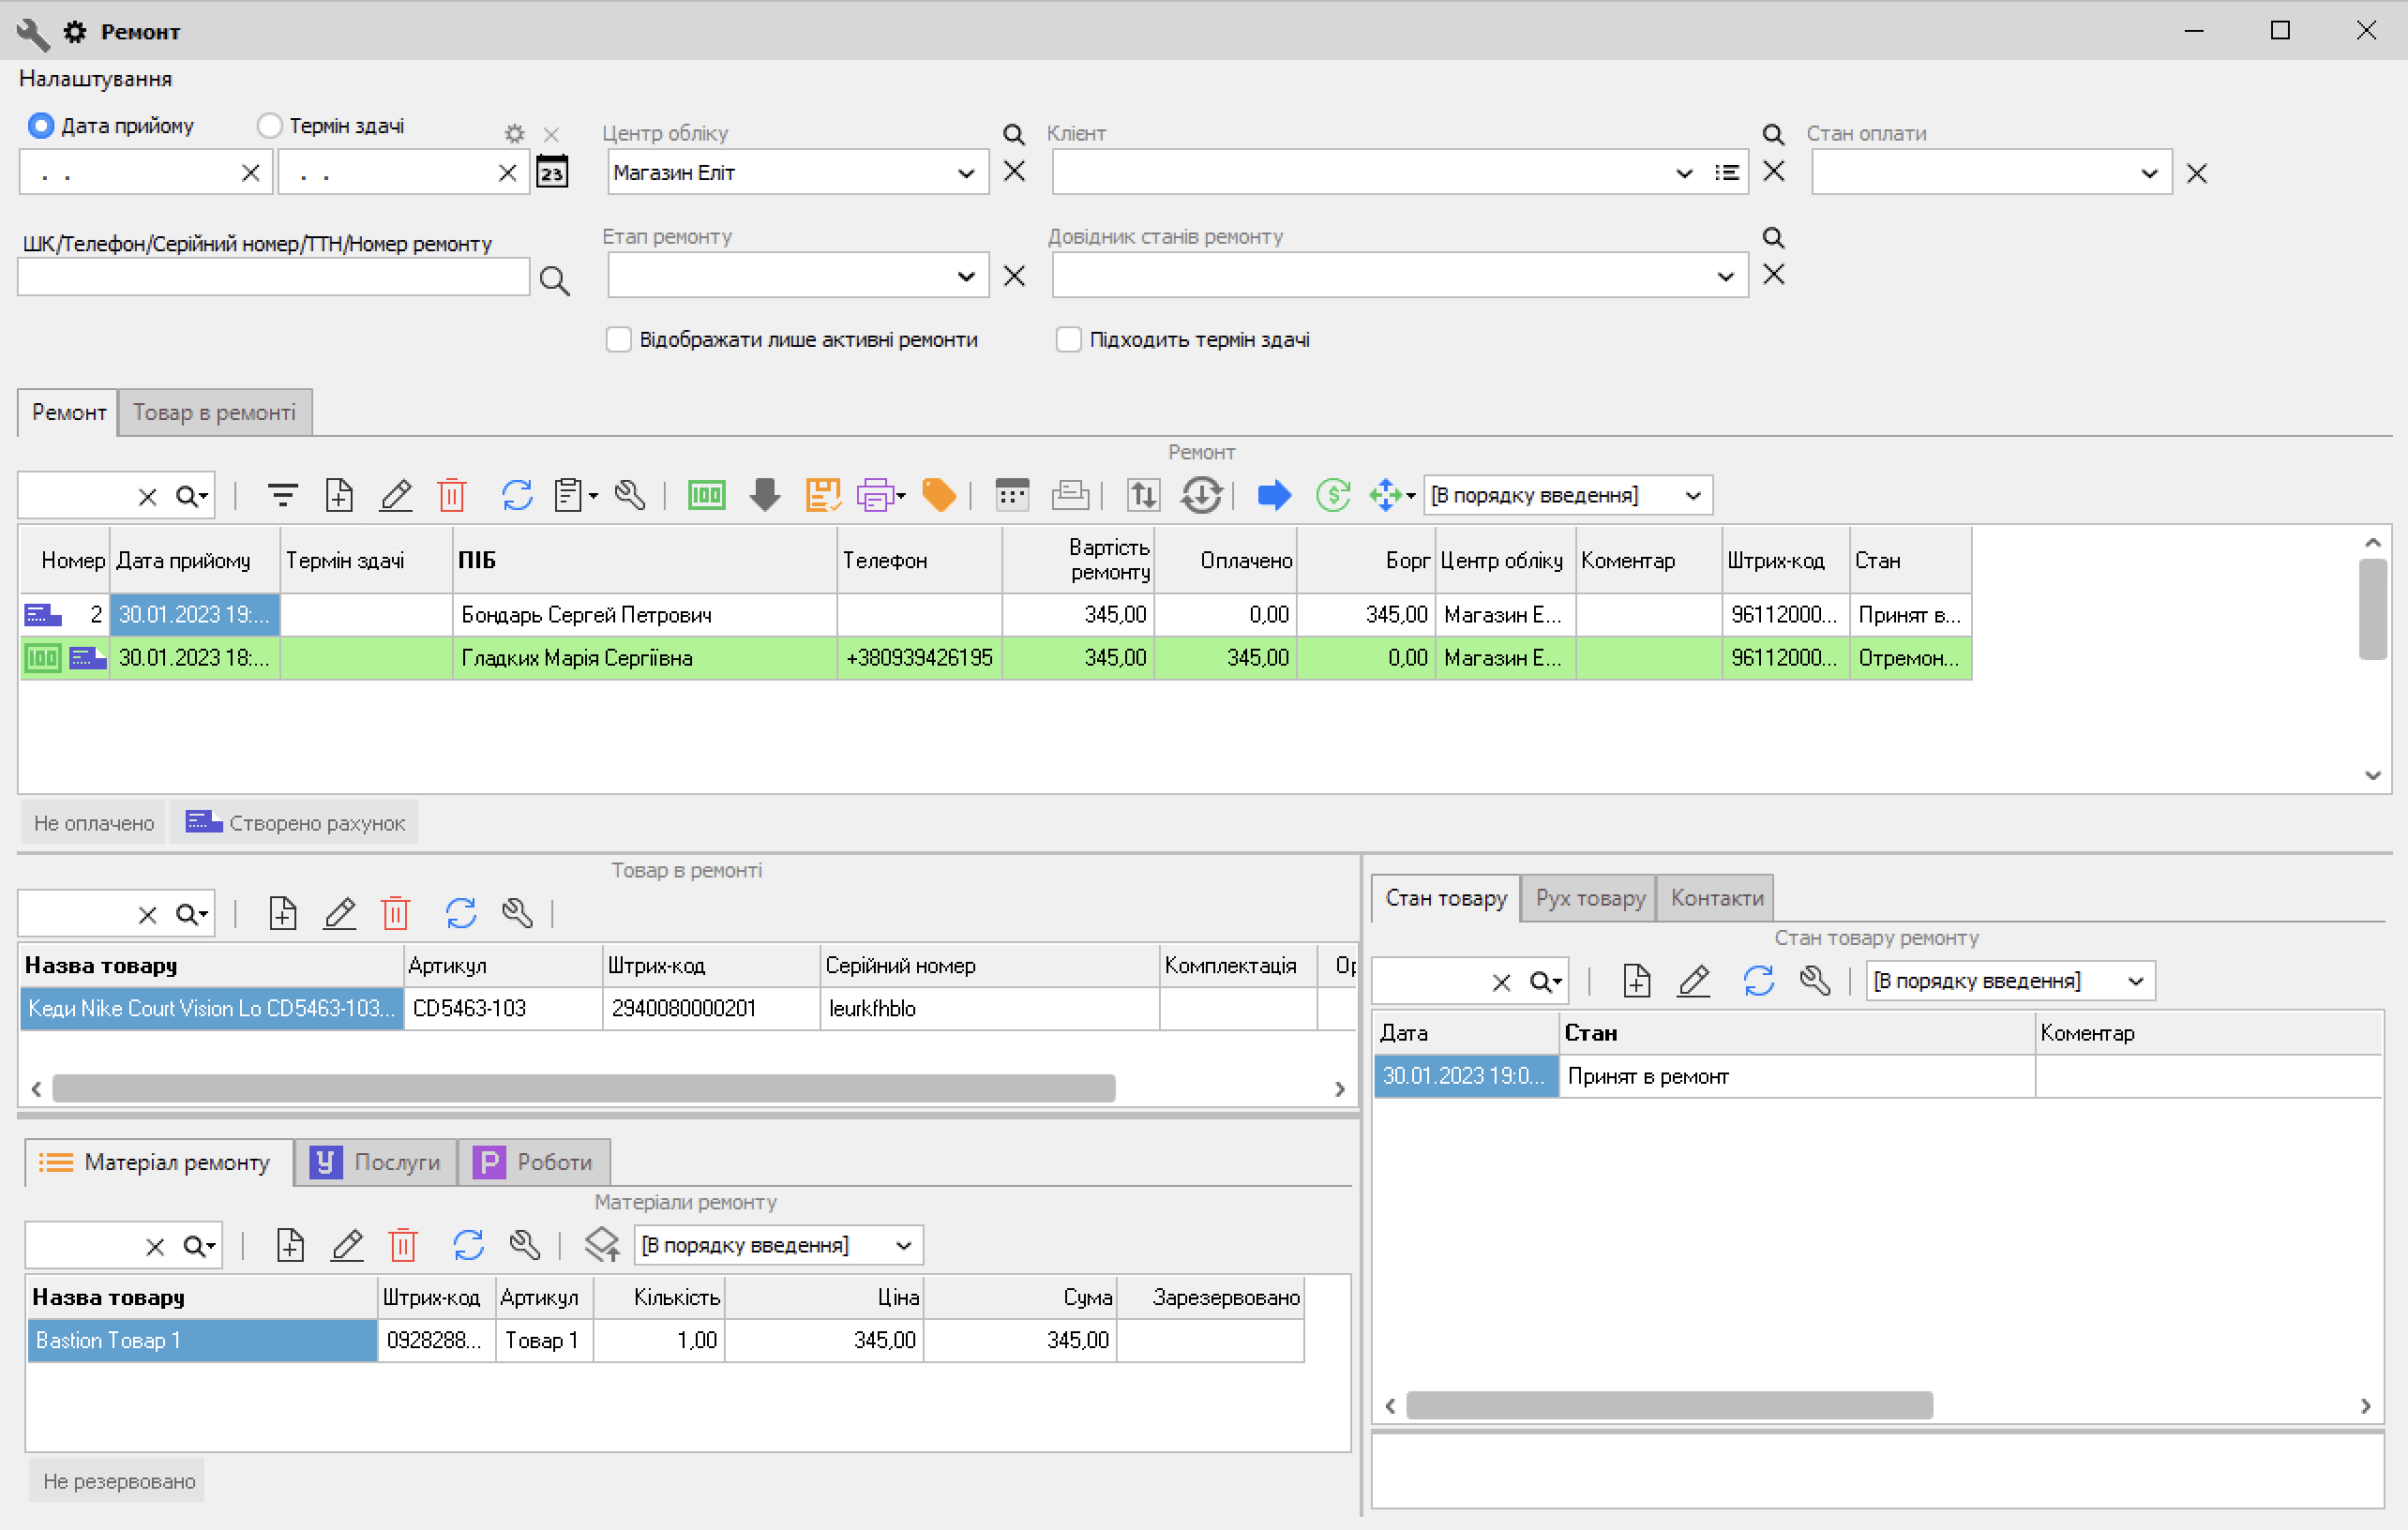2408x1530 pixels.
Task: Switch to the Товар в ремонті tab
Action: (214, 413)
